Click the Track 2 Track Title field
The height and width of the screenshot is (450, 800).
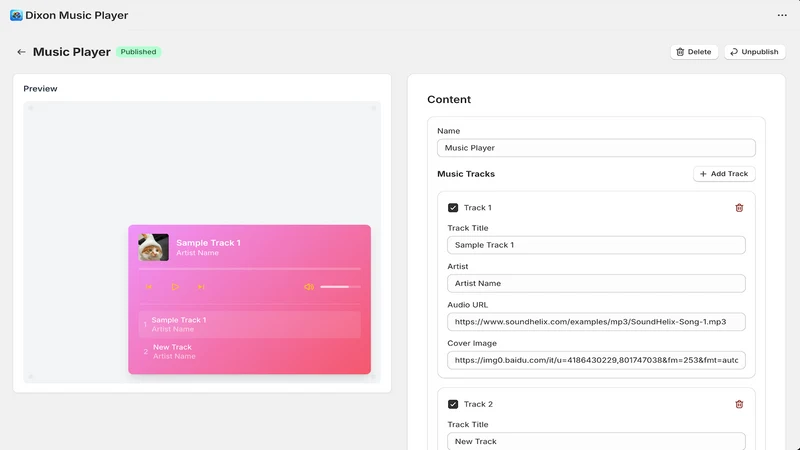596,441
